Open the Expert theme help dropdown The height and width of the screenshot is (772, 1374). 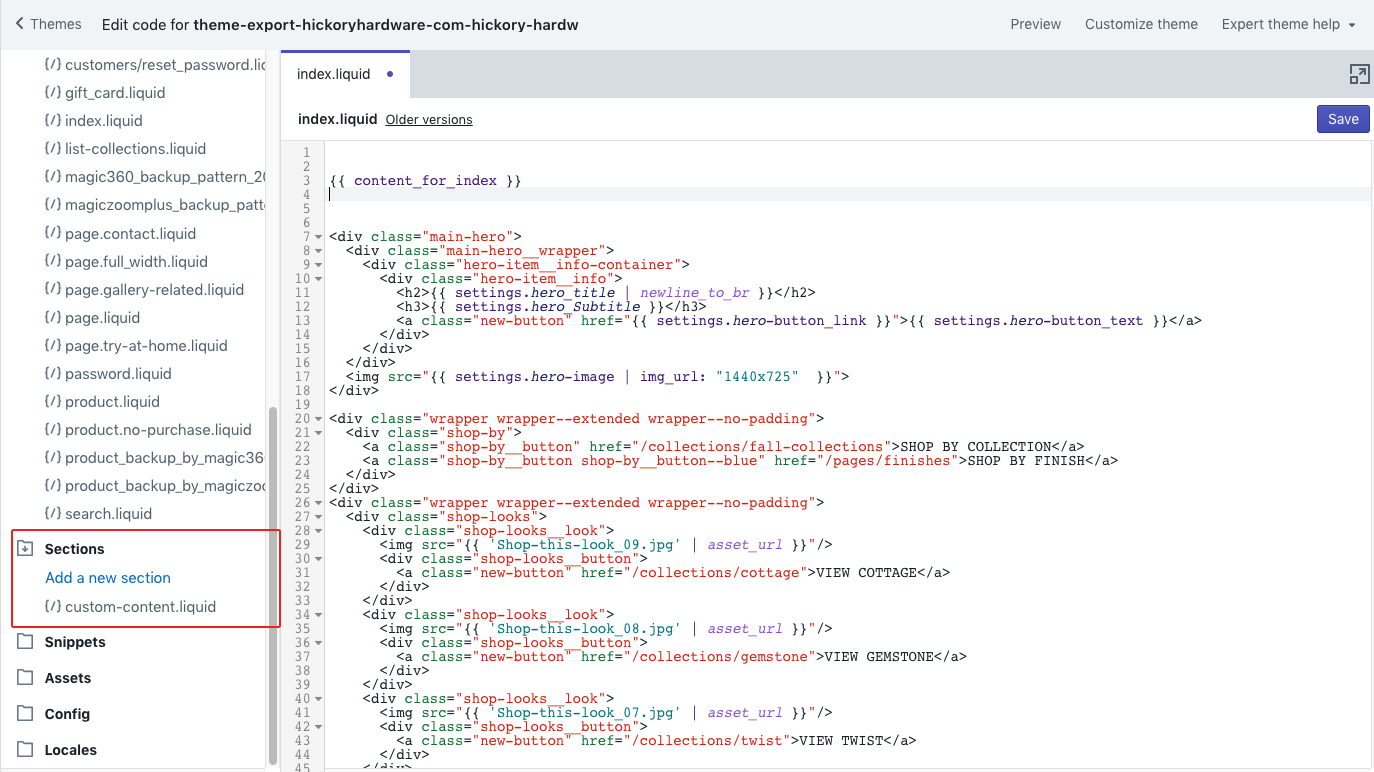[x=1288, y=24]
